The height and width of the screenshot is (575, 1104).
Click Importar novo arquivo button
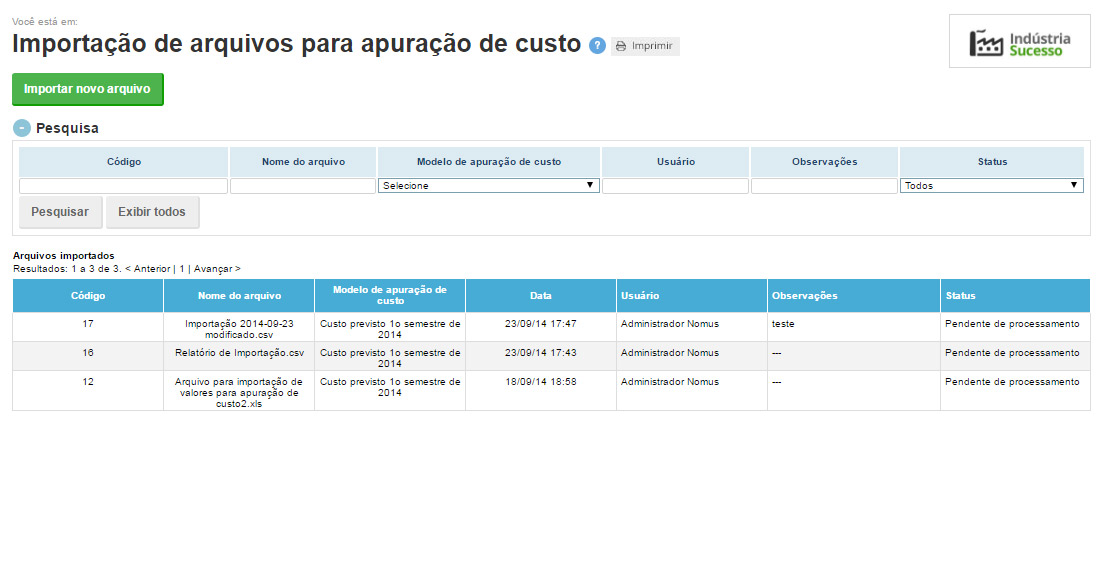(x=87, y=89)
